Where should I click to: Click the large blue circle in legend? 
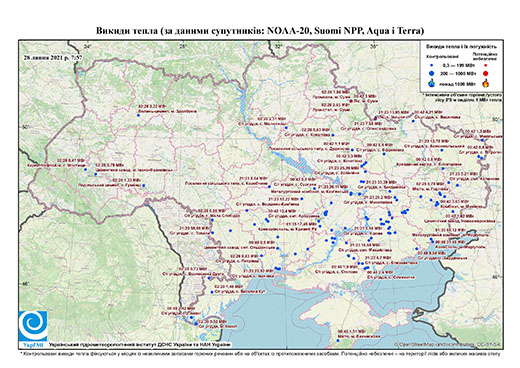[432, 73]
